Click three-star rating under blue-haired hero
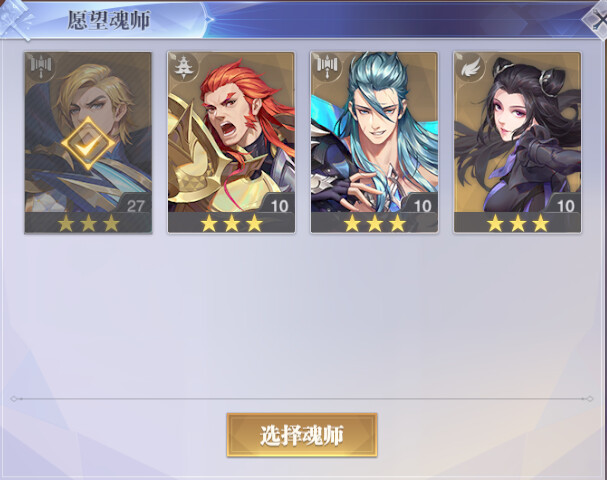Viewport: 607px width, 480px height. (375, 223)
